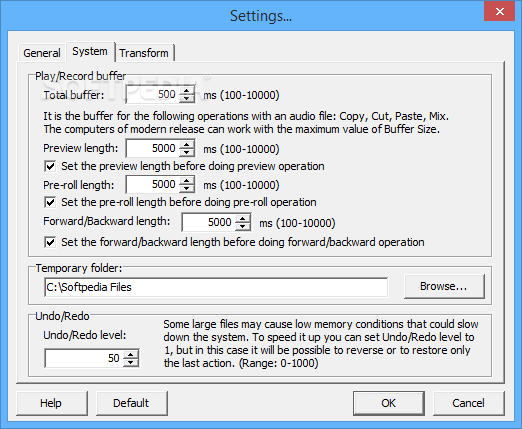Click the Undo/Redo level value field

point(83,358)
